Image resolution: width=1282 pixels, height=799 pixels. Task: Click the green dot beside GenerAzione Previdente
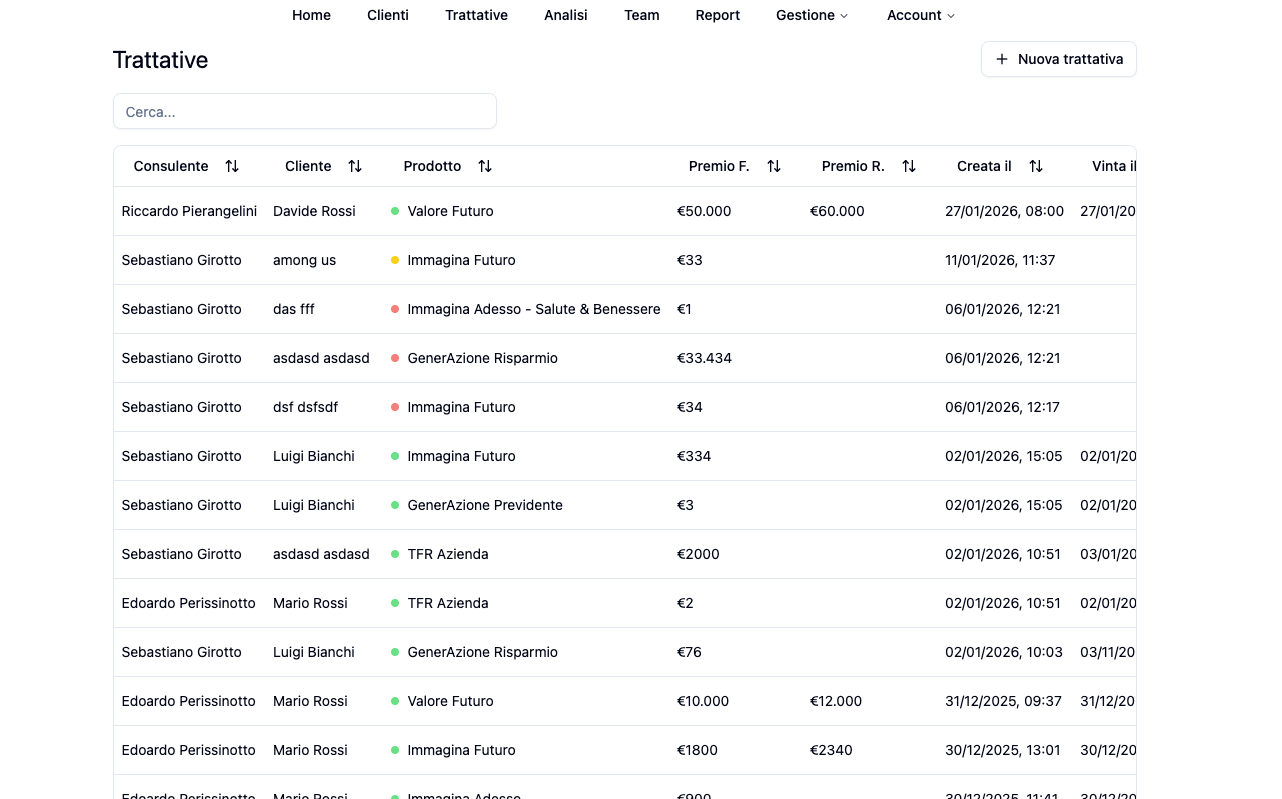coord(395,505)
